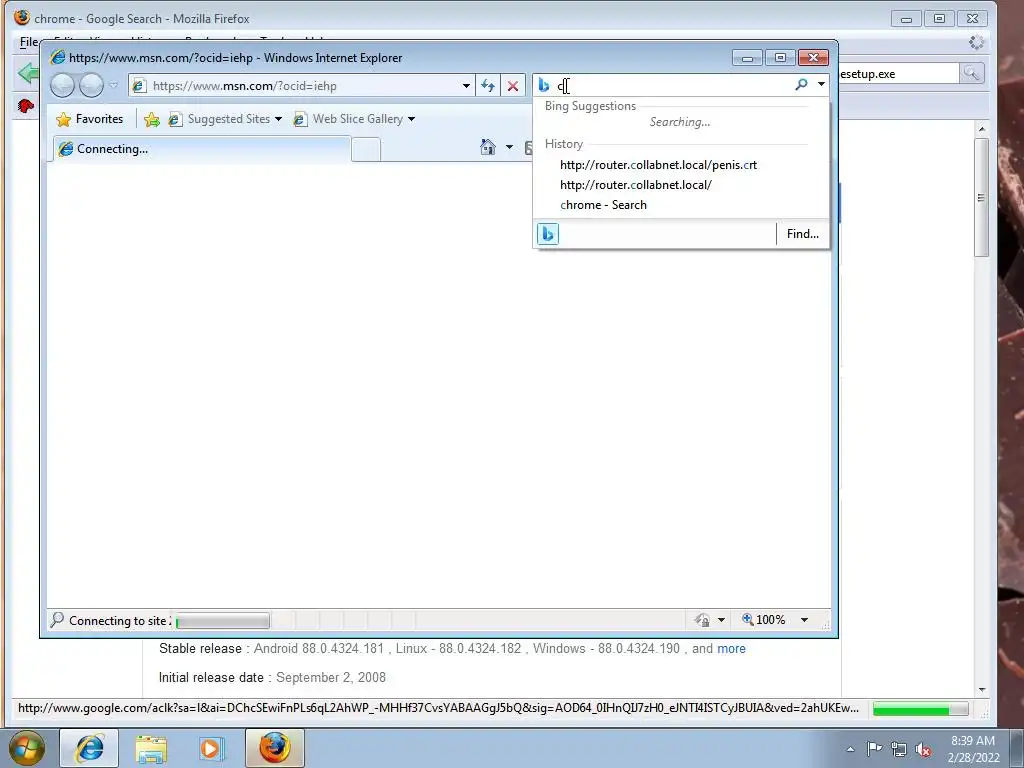Click the magnifier icon in IE status bar
The height and width of the screenshot is (768, 1024).
coord(57,619)
